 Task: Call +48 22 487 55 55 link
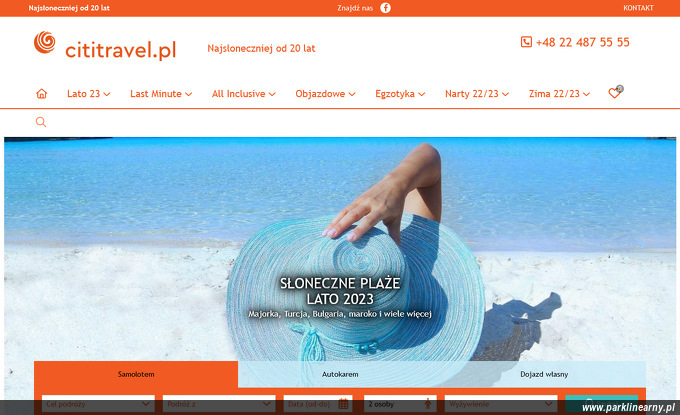582,42
